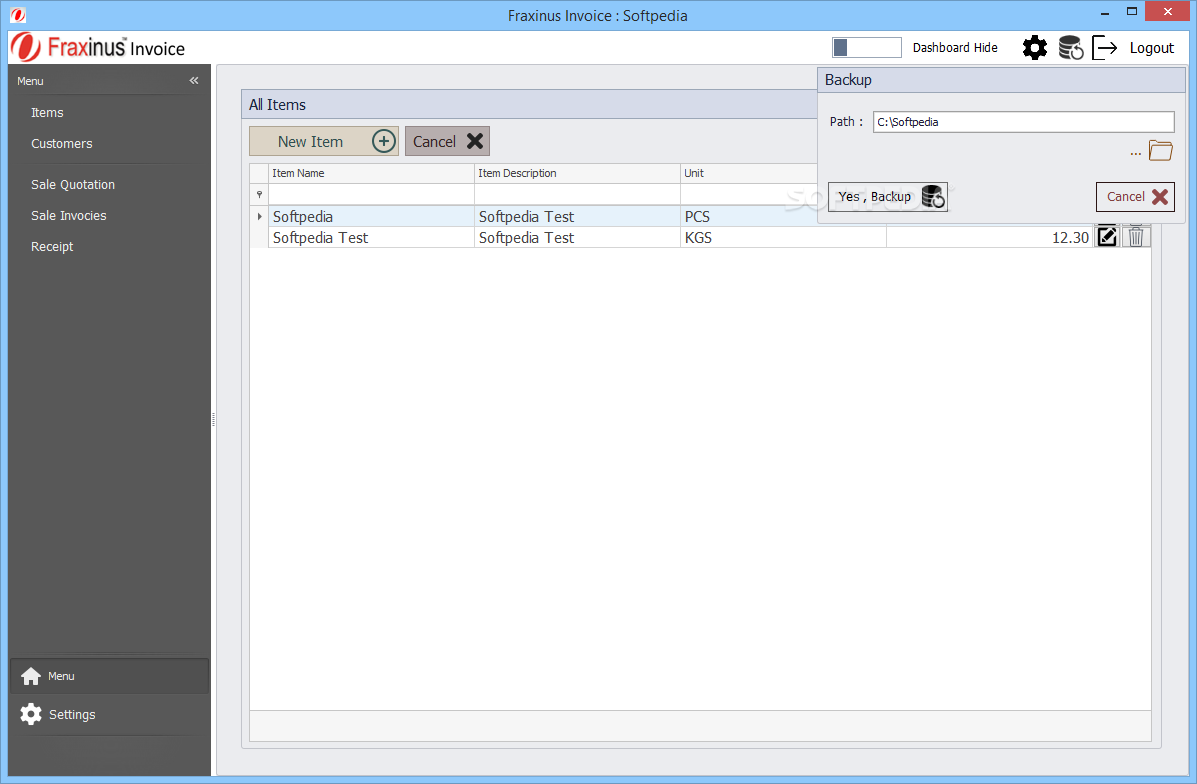Expand the Softpedia row indicator arrow
Image resolution: width=1197 pixels, height=784 pixels.
click(x=260, y=217)
